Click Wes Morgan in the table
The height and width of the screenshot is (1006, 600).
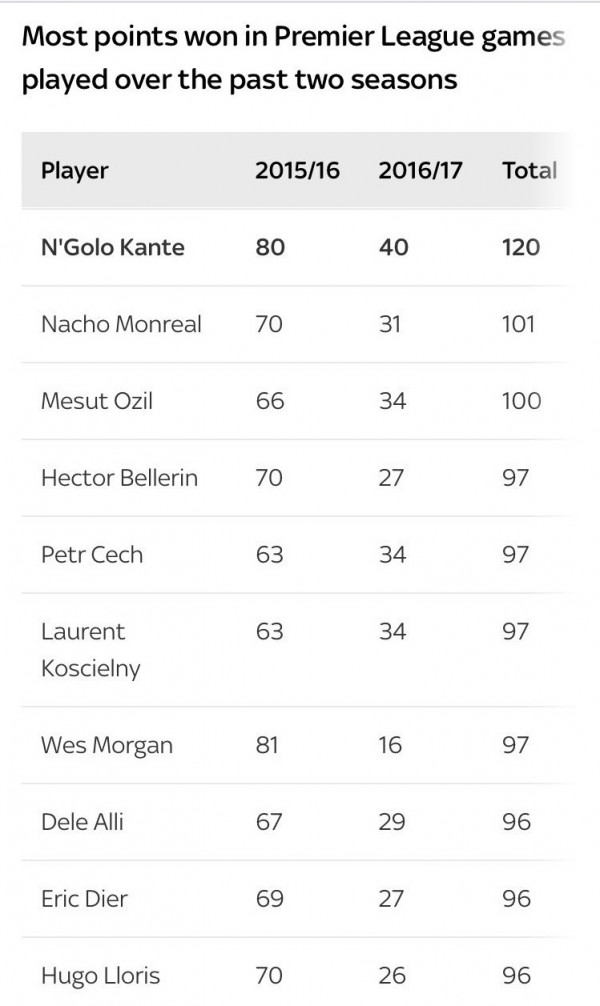tap(107, 746)
